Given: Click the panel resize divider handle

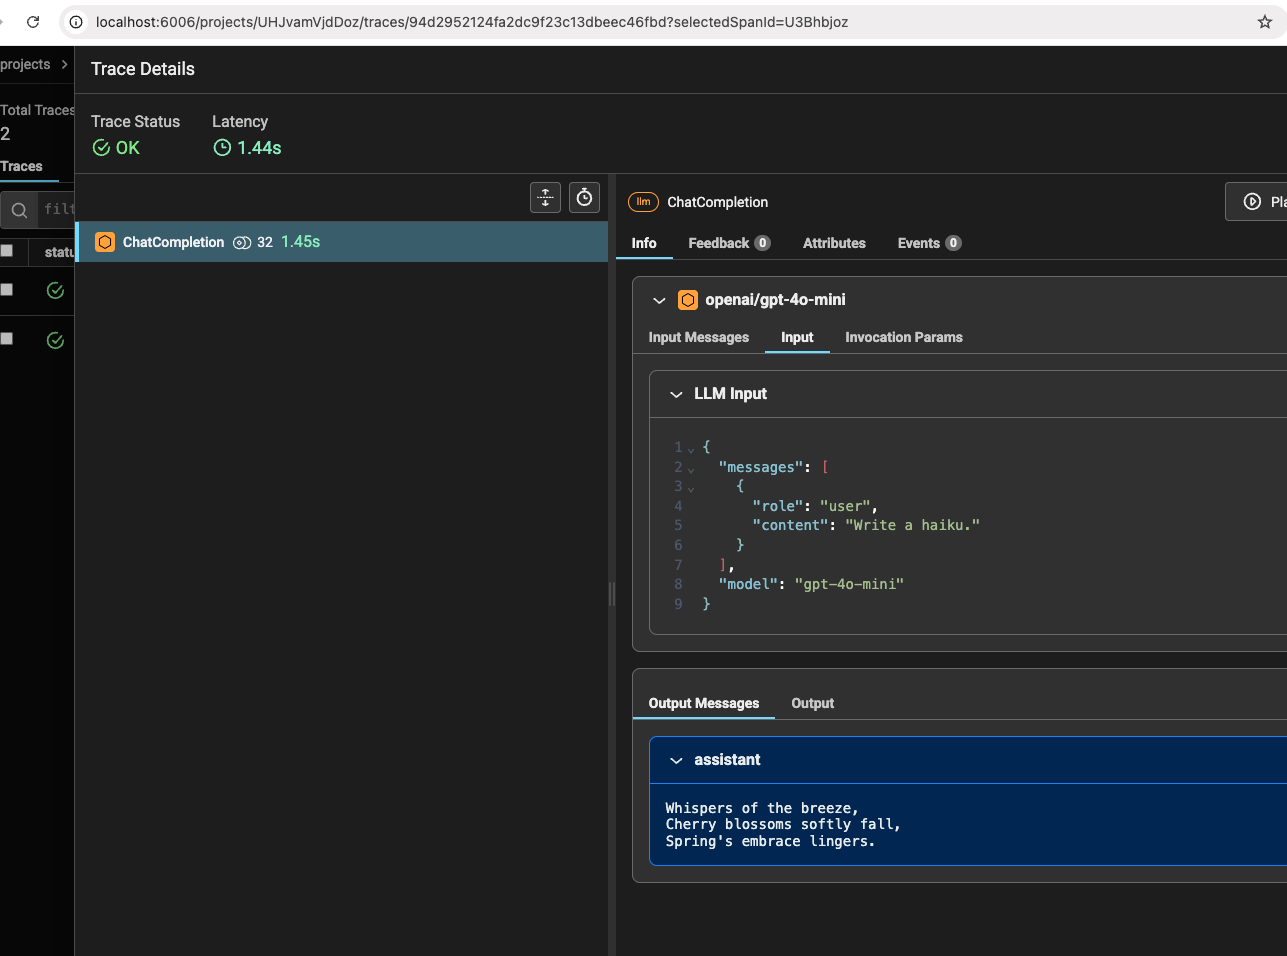Looking at the screenshot, I should click(612, 594).
